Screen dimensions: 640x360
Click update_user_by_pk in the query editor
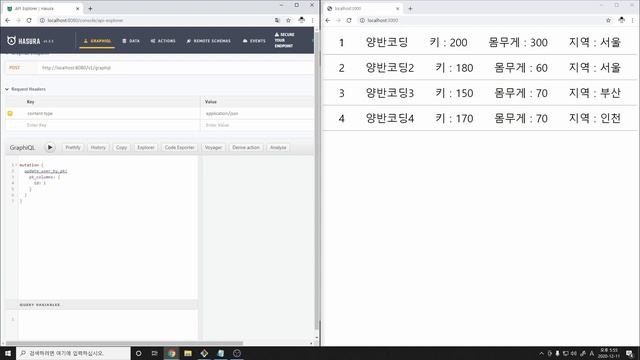(x=46, y=171)
